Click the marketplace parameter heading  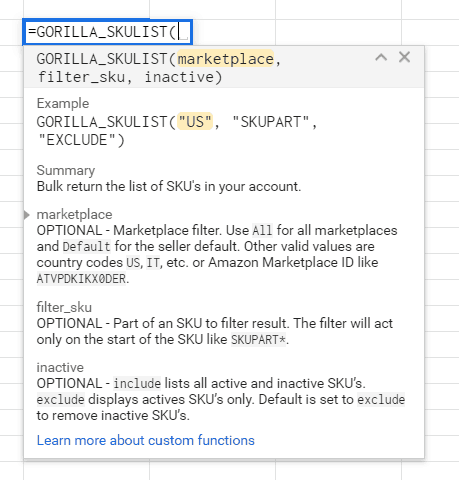(74, 214)
